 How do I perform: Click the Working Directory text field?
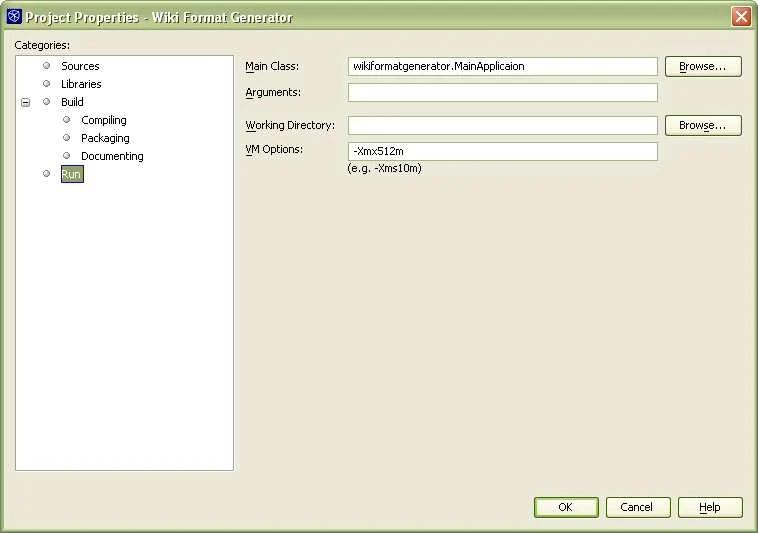coord(502,125)
